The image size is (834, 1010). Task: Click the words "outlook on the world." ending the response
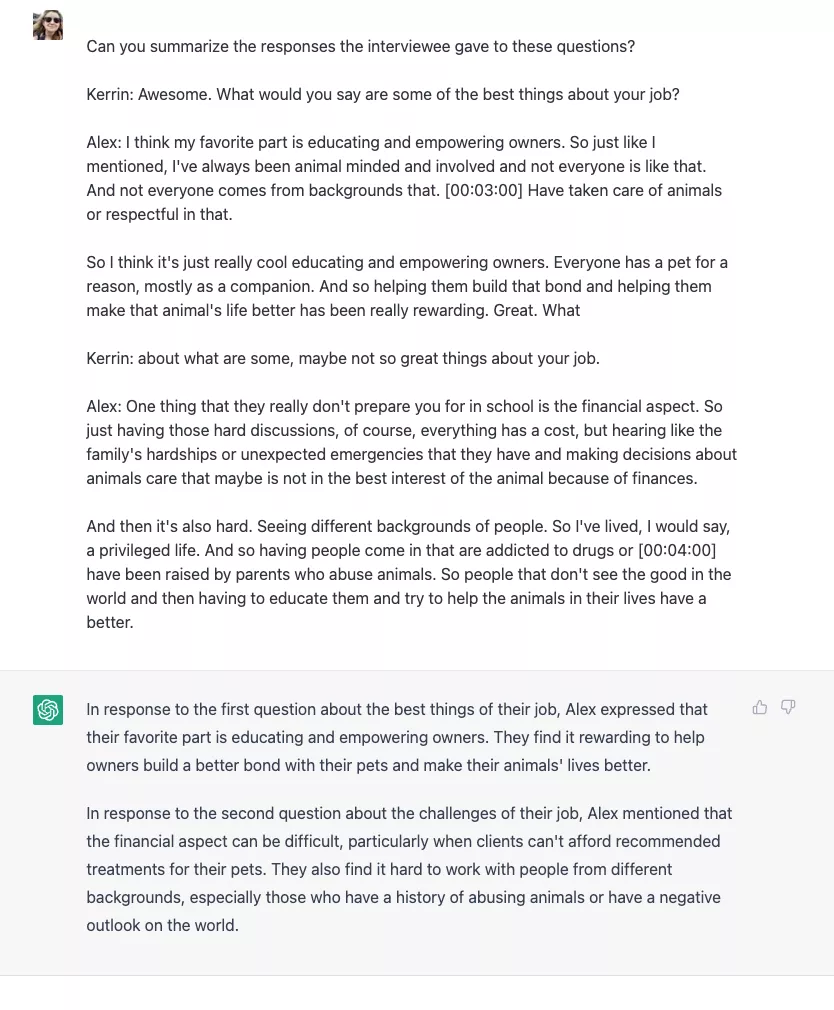[x=162, y=925]
